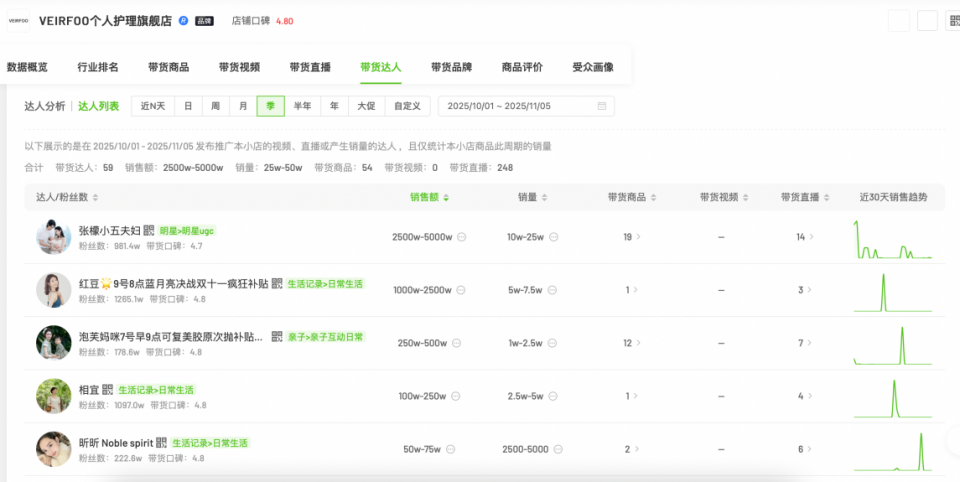Switch to the 带货商品 tab
The width and height of the screenshot is (960, 482).
168,67
